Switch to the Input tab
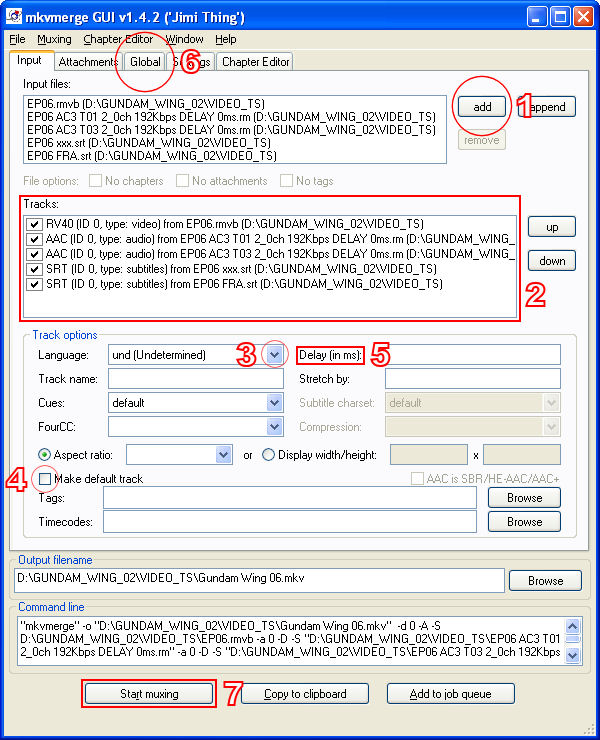600x740 pixels. (29, 60)
